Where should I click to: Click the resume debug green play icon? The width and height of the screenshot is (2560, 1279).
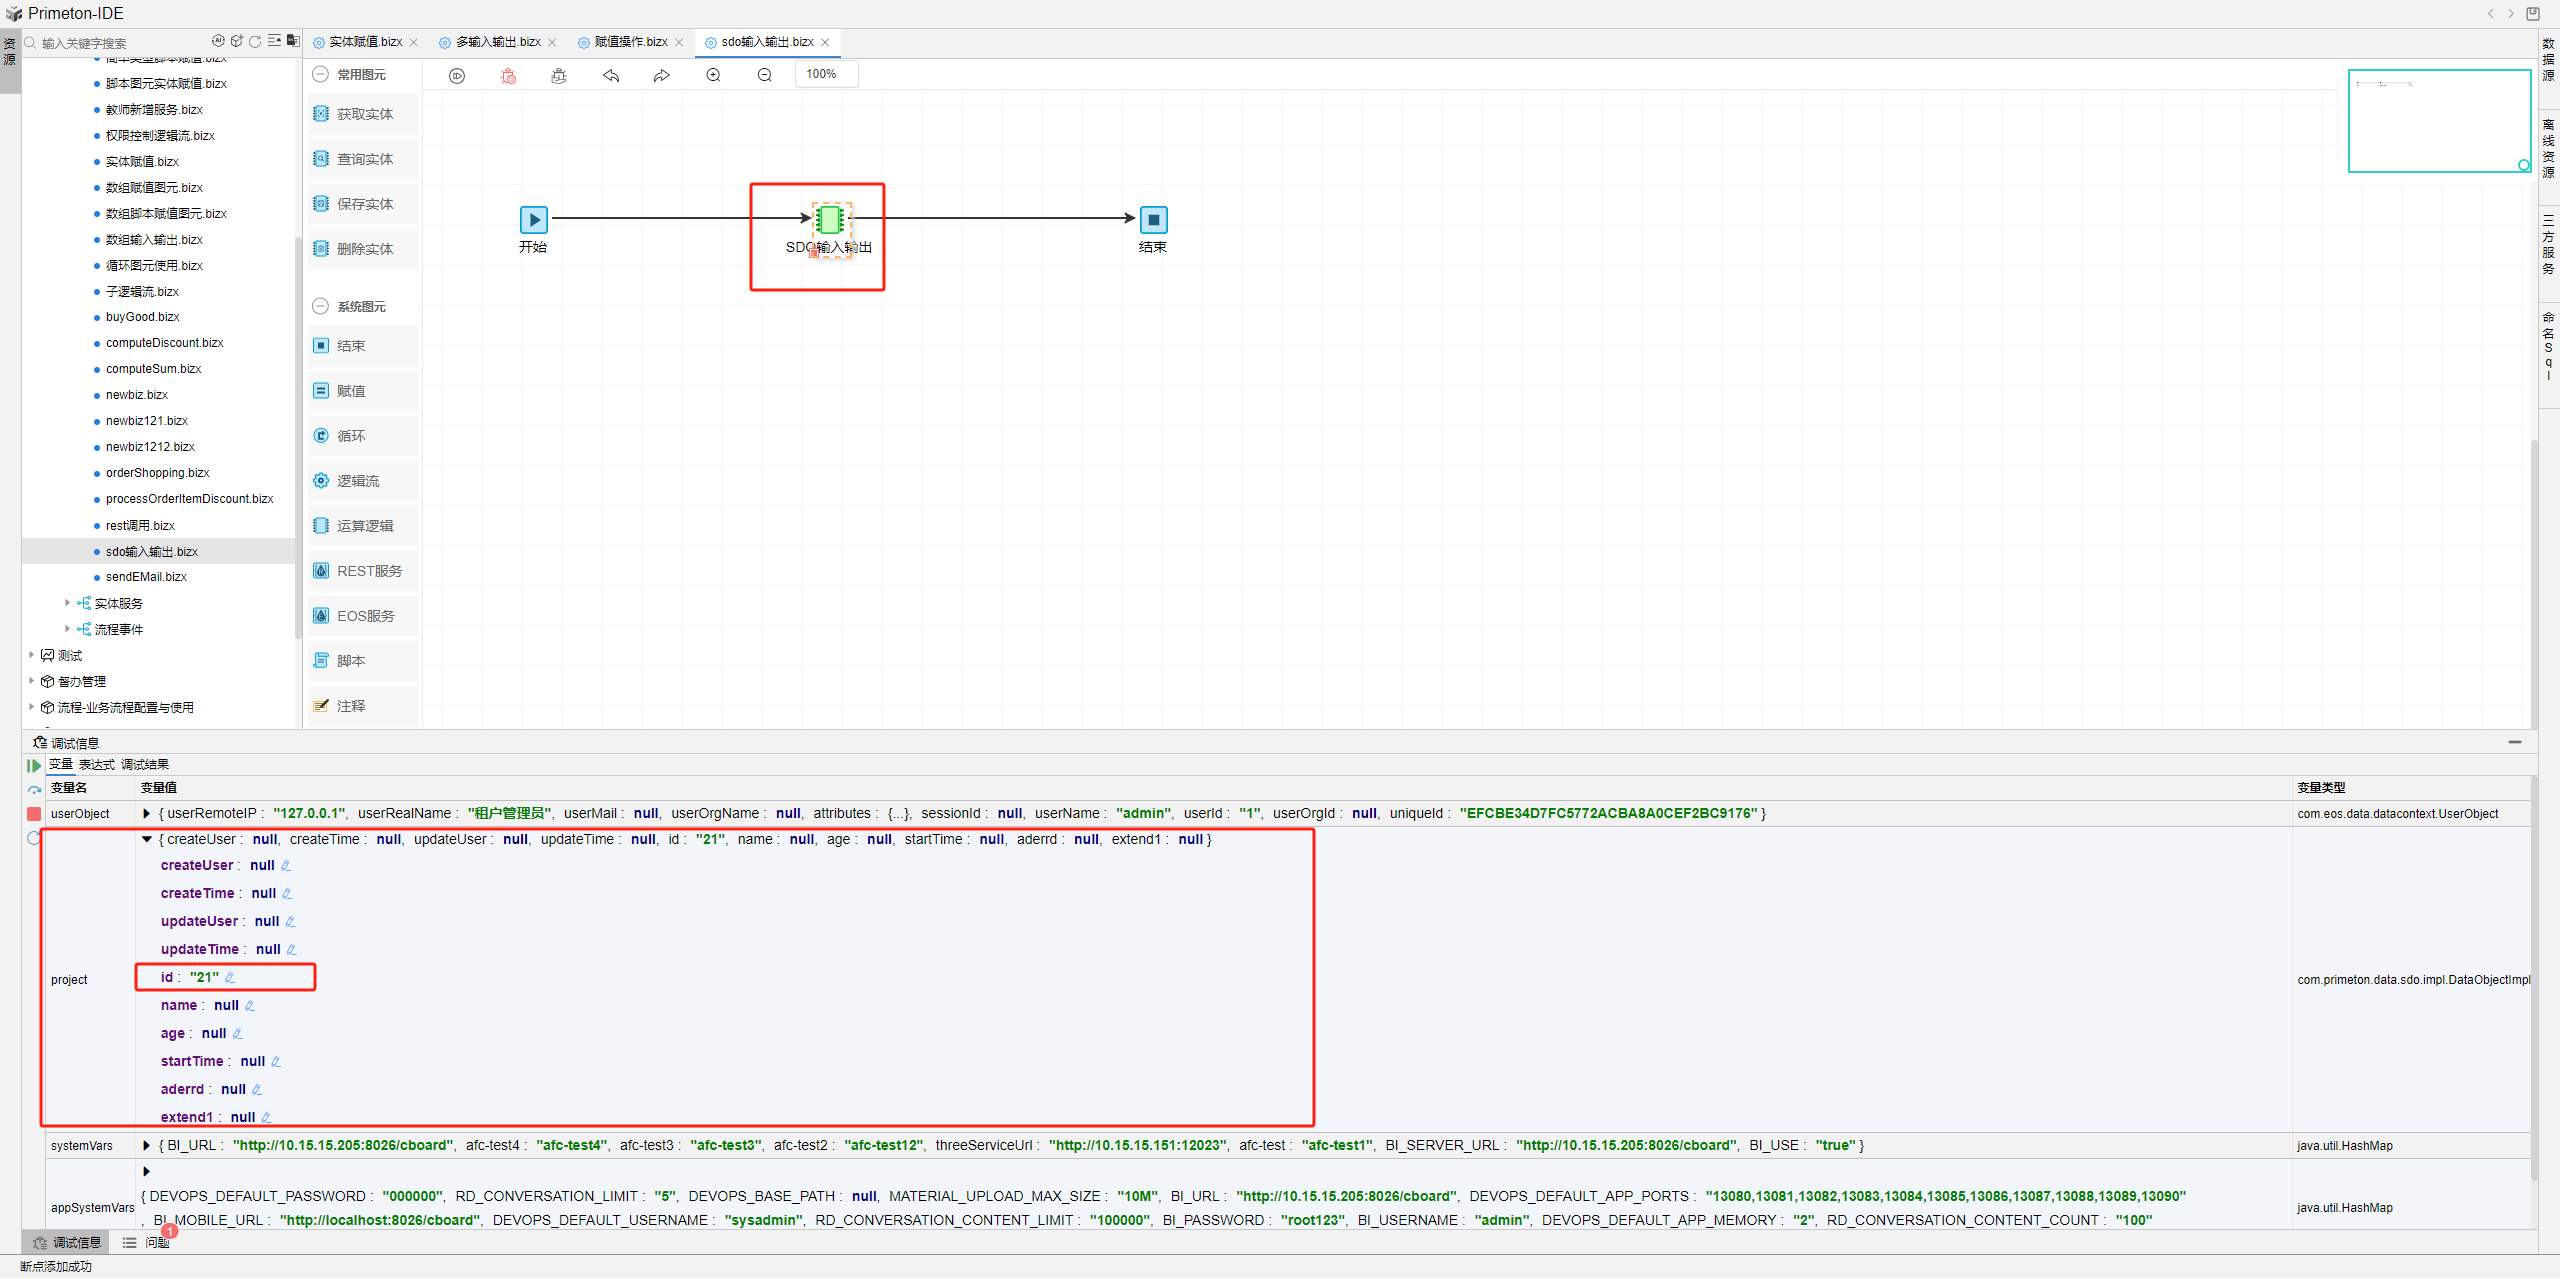[x=34, y=765]
